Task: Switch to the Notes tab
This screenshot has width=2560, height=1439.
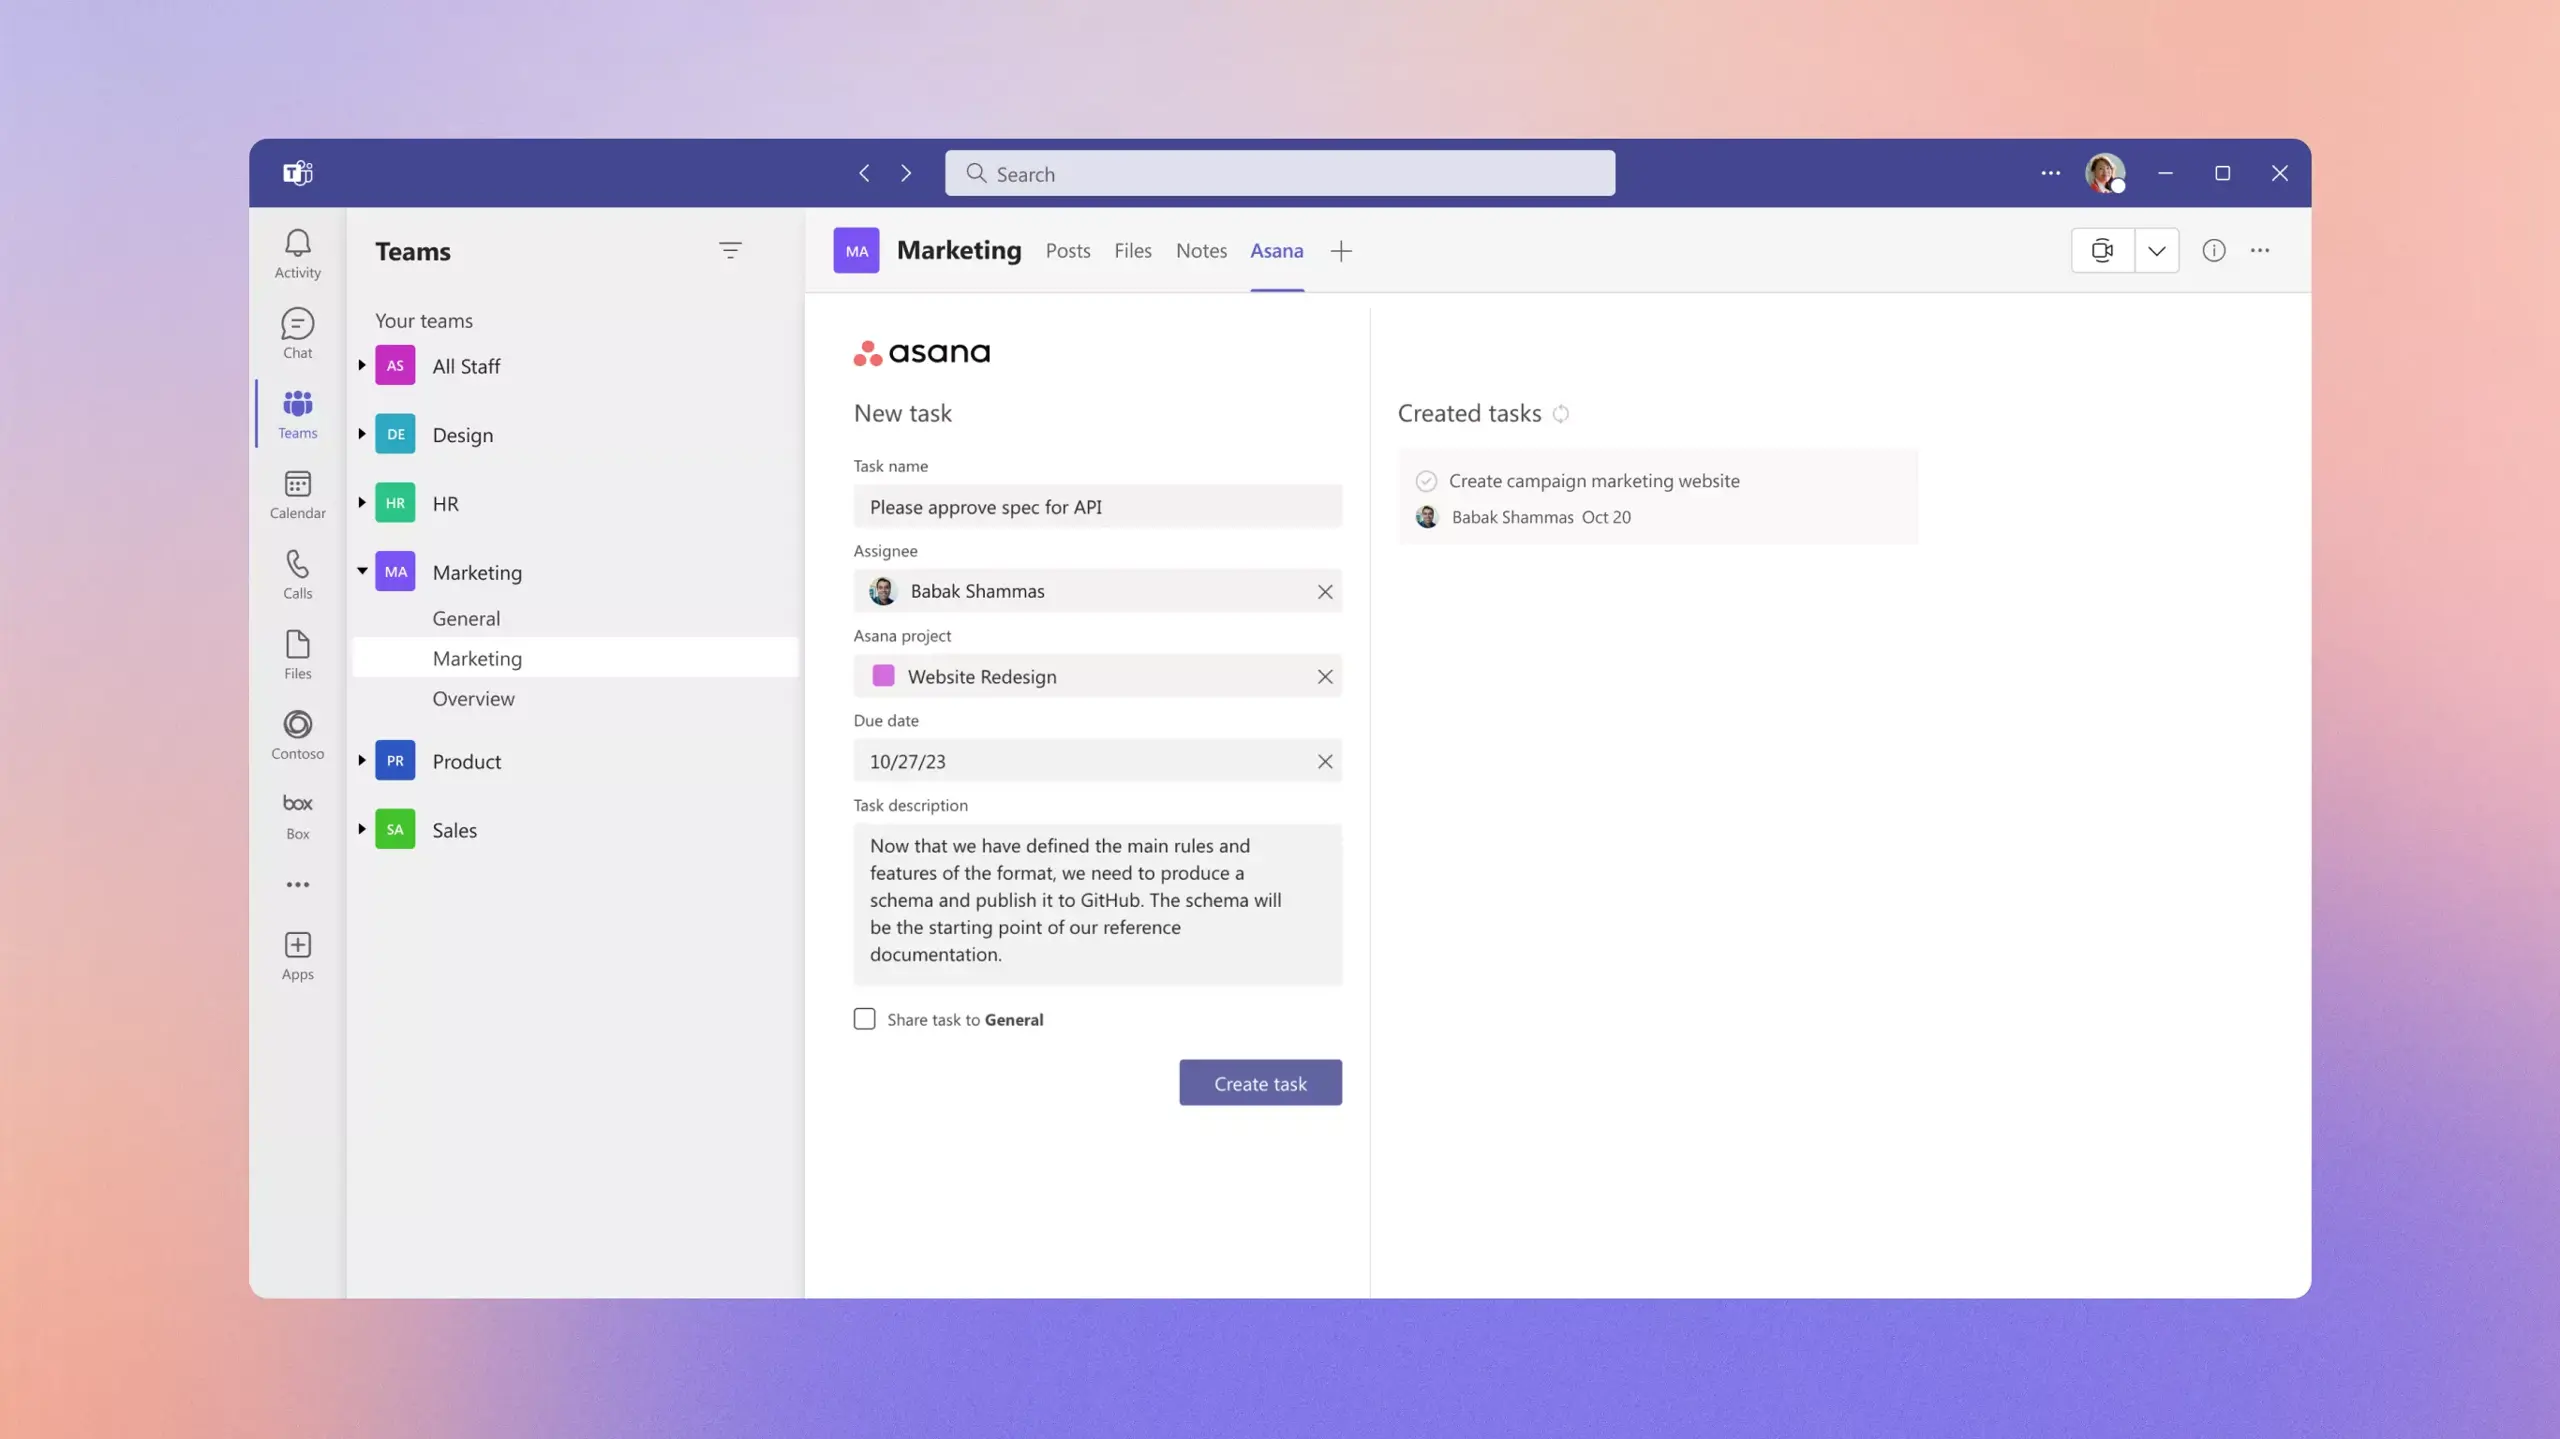Action: pos(1201,250)
